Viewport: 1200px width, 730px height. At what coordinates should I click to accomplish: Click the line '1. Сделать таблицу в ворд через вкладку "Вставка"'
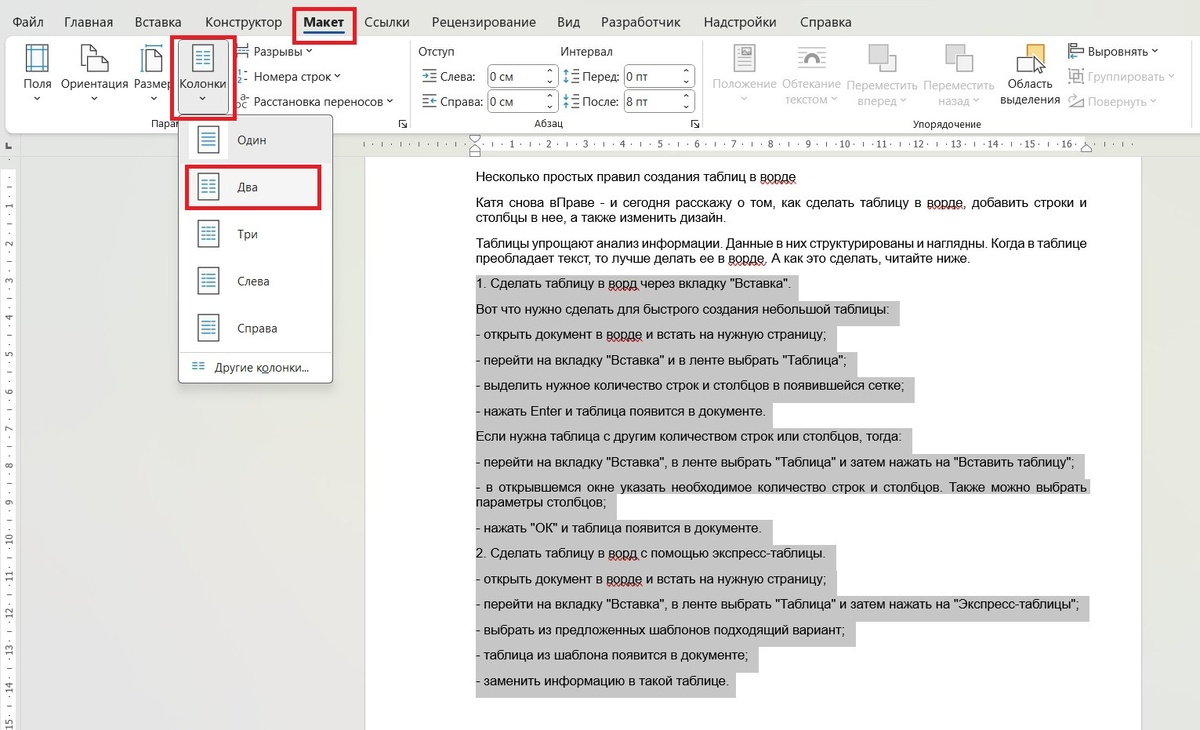point(634,284)
